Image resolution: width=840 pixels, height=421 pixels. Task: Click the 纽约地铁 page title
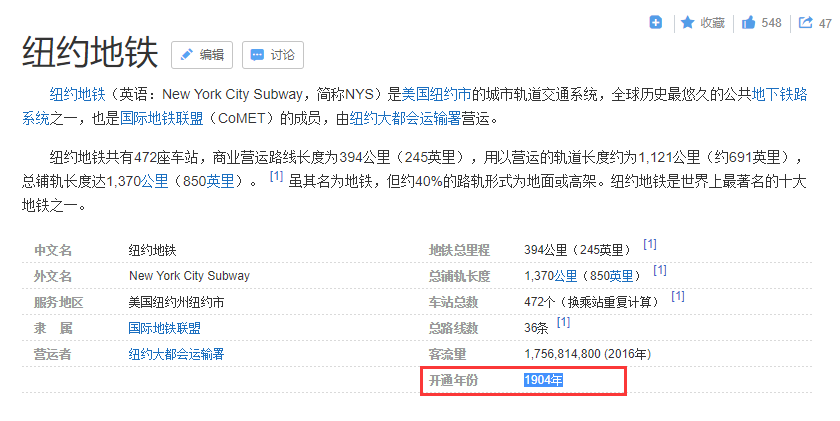coord(90,52)
